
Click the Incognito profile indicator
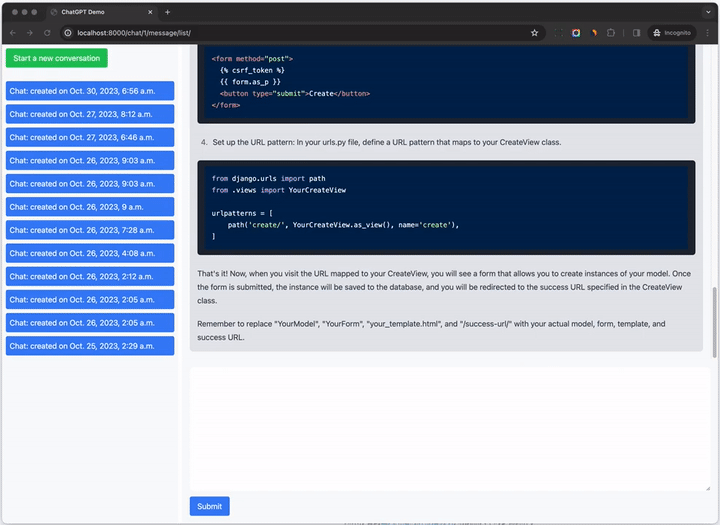coord(672,33)
